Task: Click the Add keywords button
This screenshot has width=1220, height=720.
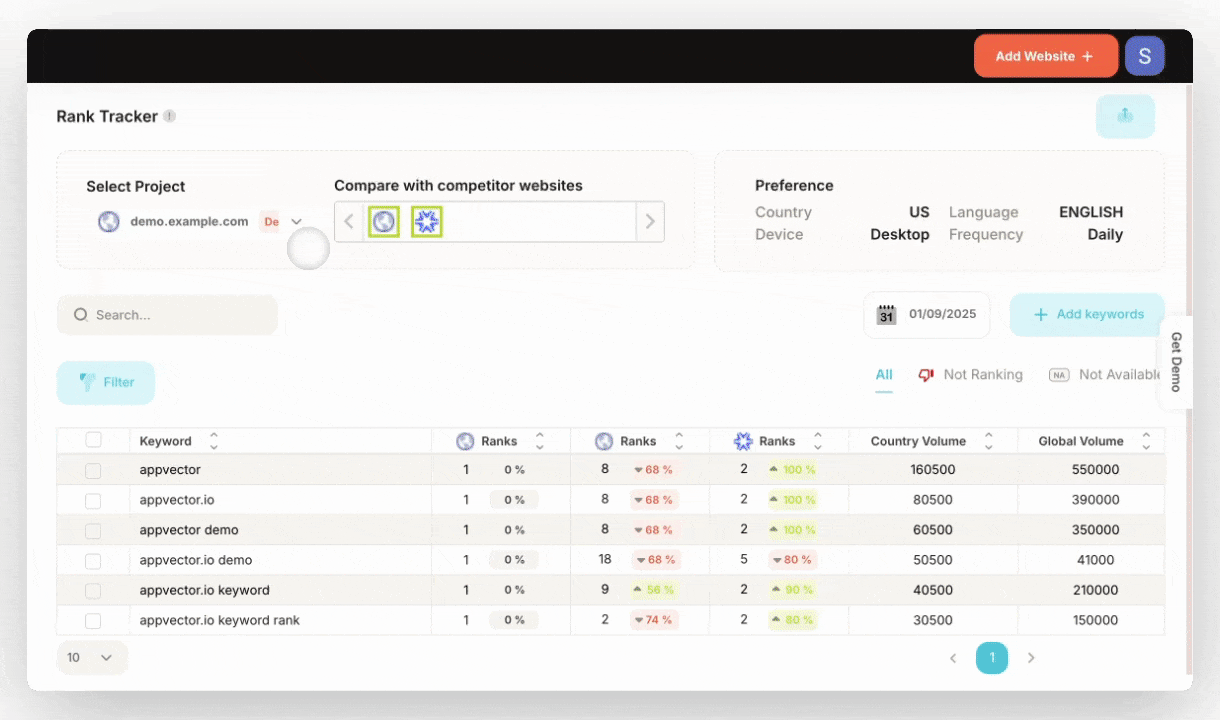Action: pos(1087,315)
